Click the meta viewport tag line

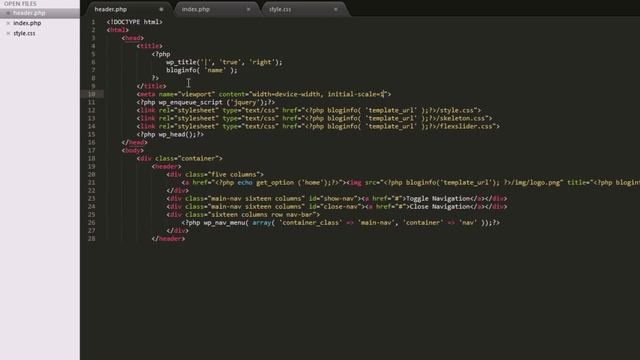264,94
